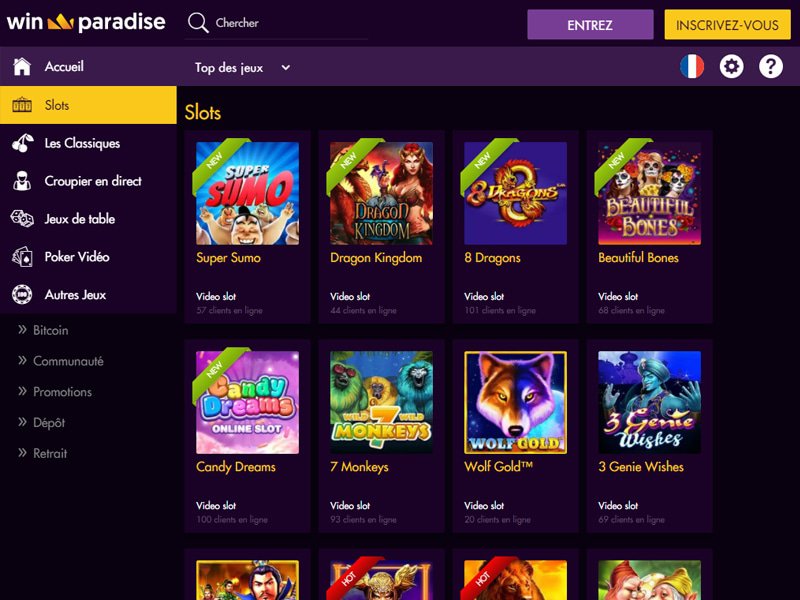Open the Super Sumo game thumbnail

pos(247,193)
